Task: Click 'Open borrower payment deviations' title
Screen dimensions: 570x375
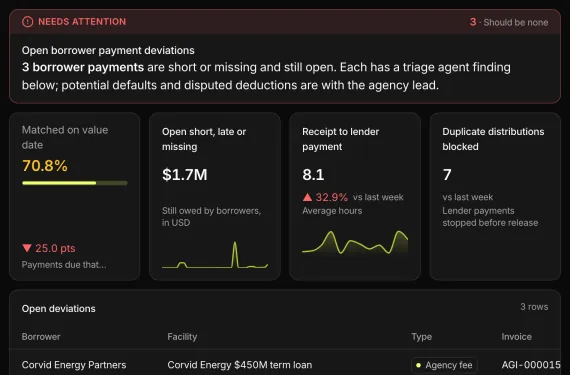Action: pyautogui.click(x=108, y=50)
